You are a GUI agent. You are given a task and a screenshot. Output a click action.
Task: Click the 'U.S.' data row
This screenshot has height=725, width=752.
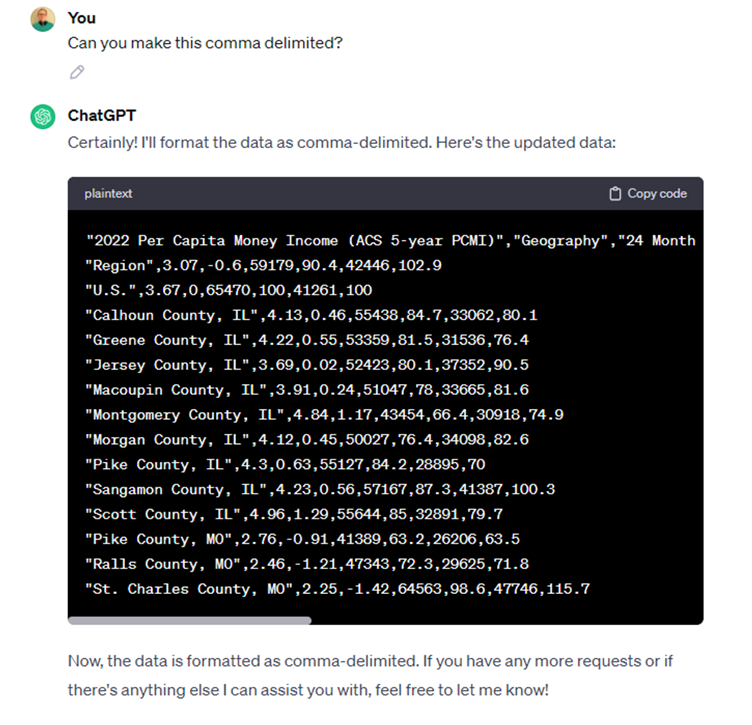(229, 290)
